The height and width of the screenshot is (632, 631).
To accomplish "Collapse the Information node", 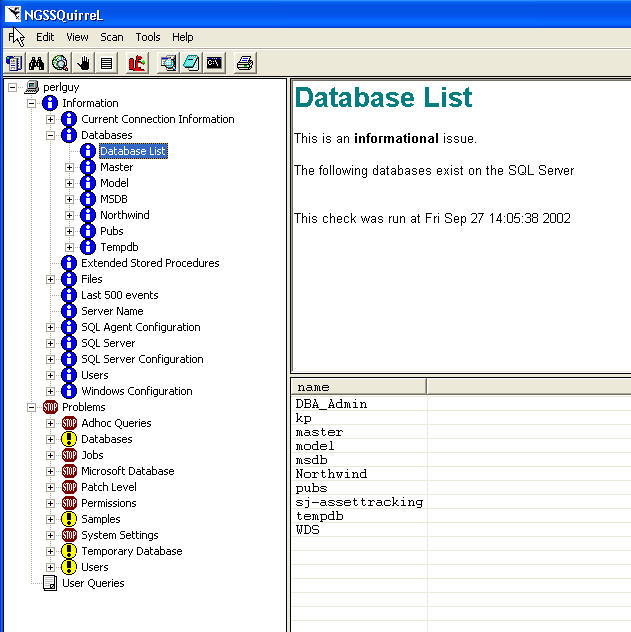I will pyautogui.click(x=31, y=103).
